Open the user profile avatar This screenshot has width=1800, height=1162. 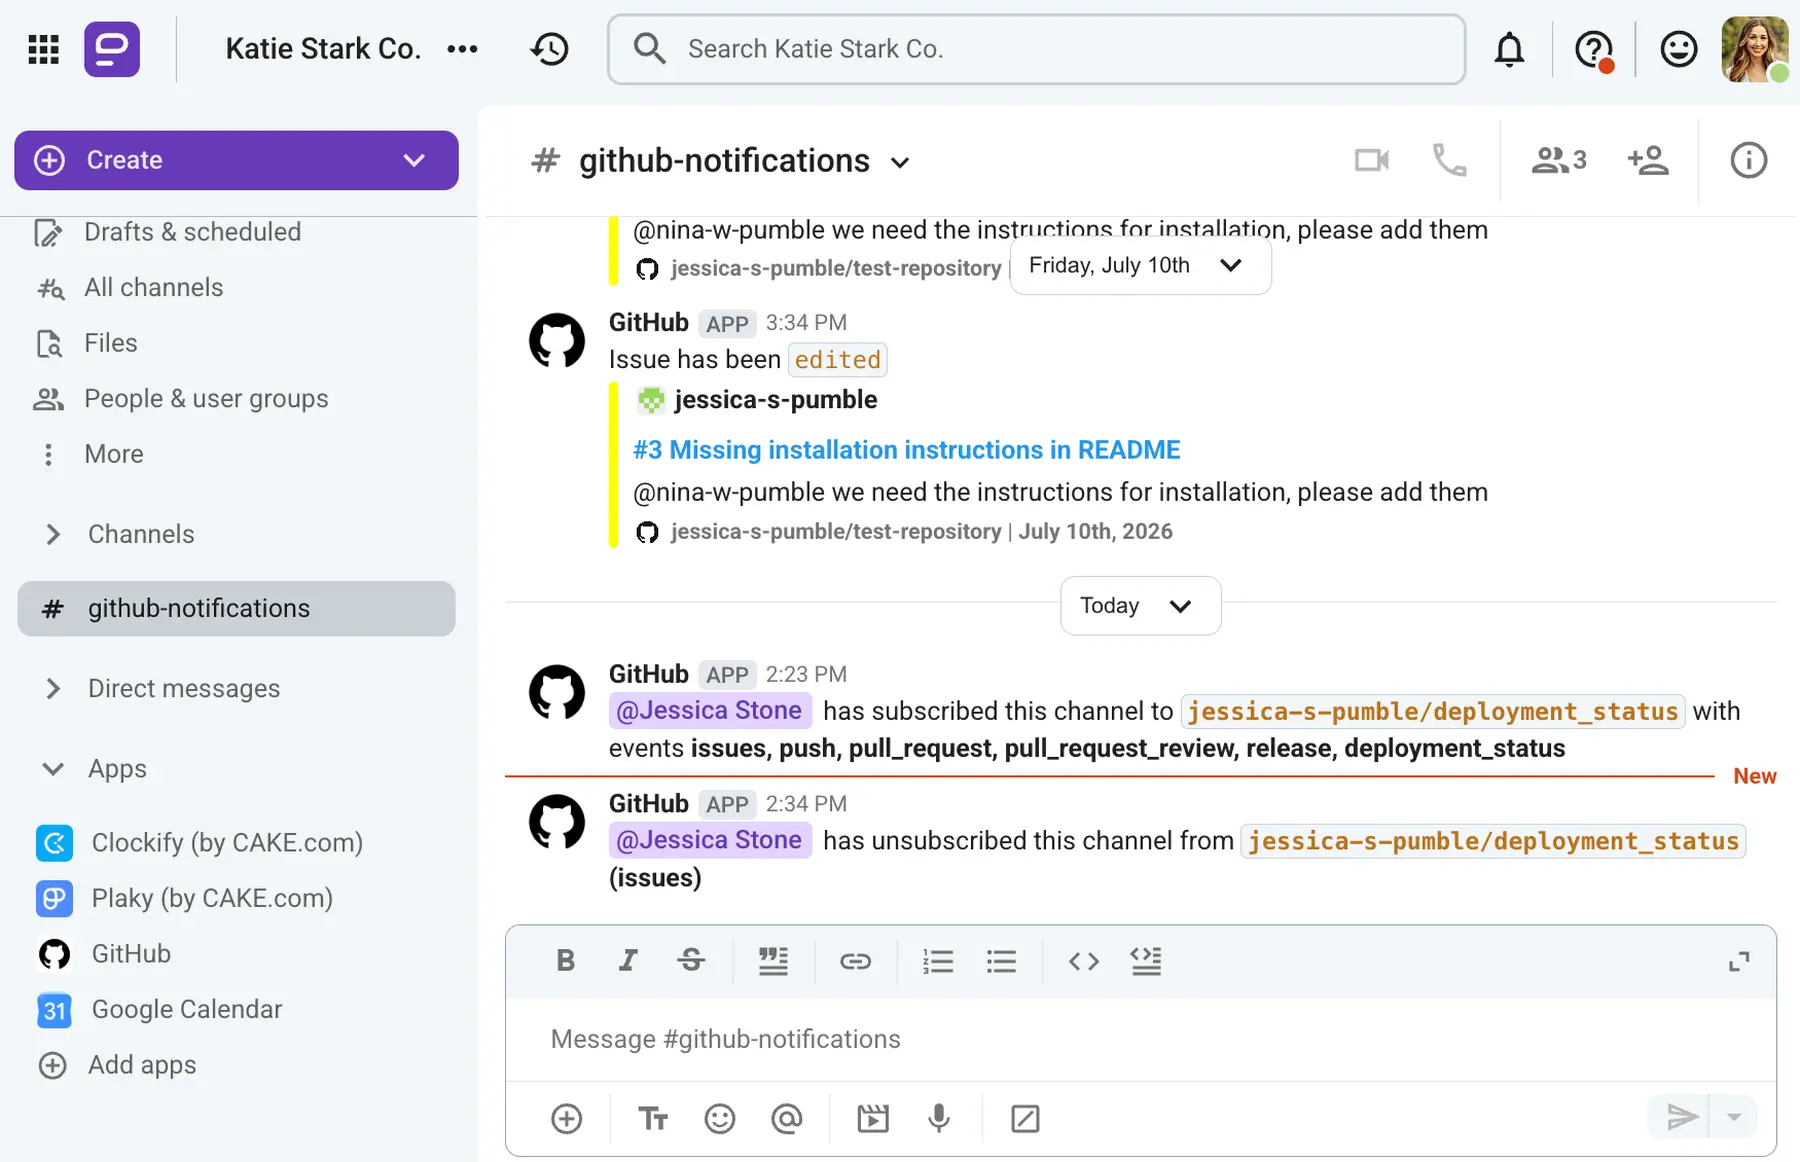(x=1754, y=49)
